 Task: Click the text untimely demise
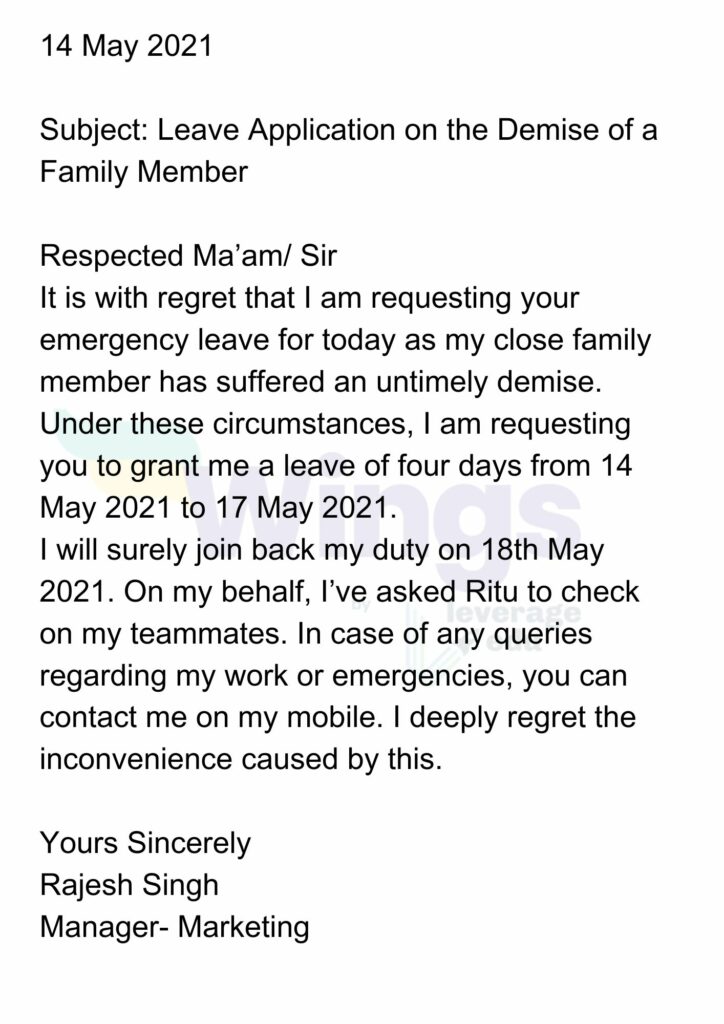tap(488, 382)
